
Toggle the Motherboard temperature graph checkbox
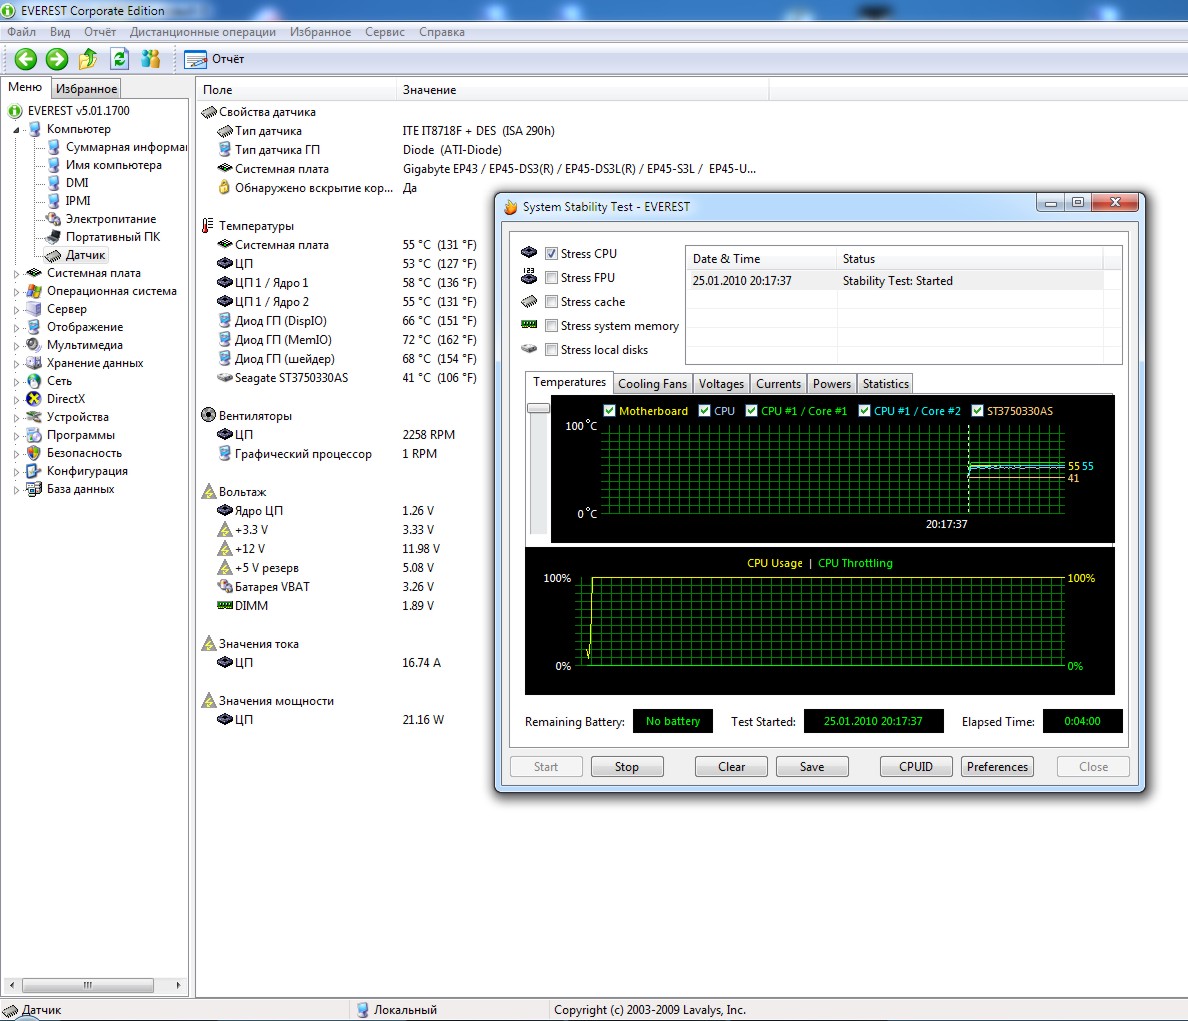(x=609, y=411)
